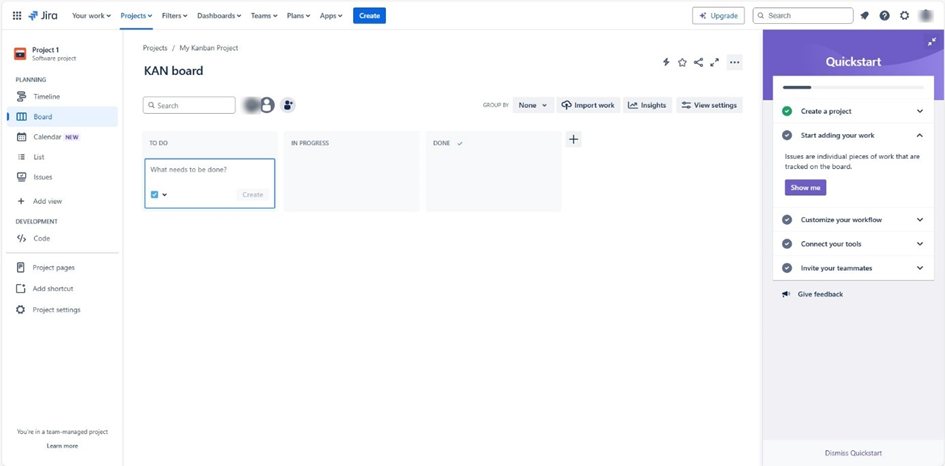The height and width of the screenshot is (466, 945).
Task: Open the app switcher grid icon
Action: [x=17, y=16]
